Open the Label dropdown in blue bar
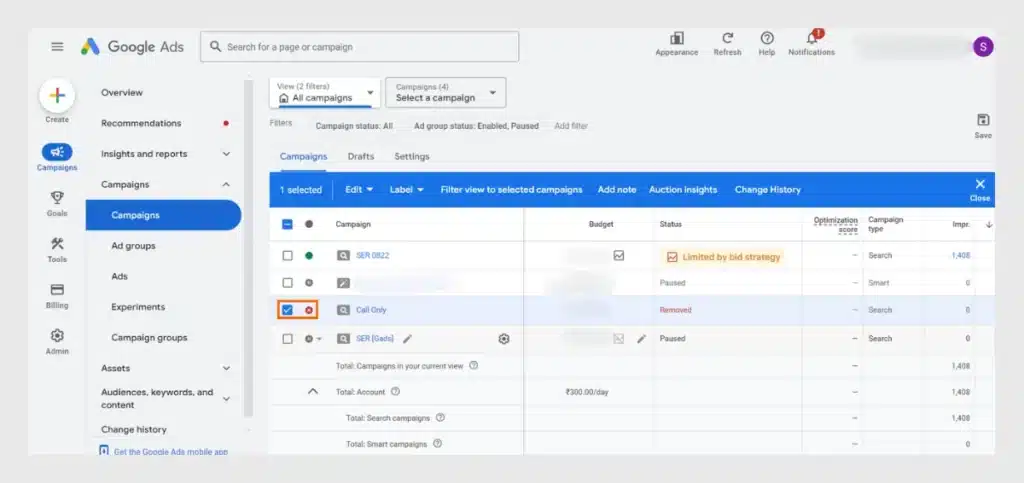Screen dimensions: 1024x483 (407, 189)
